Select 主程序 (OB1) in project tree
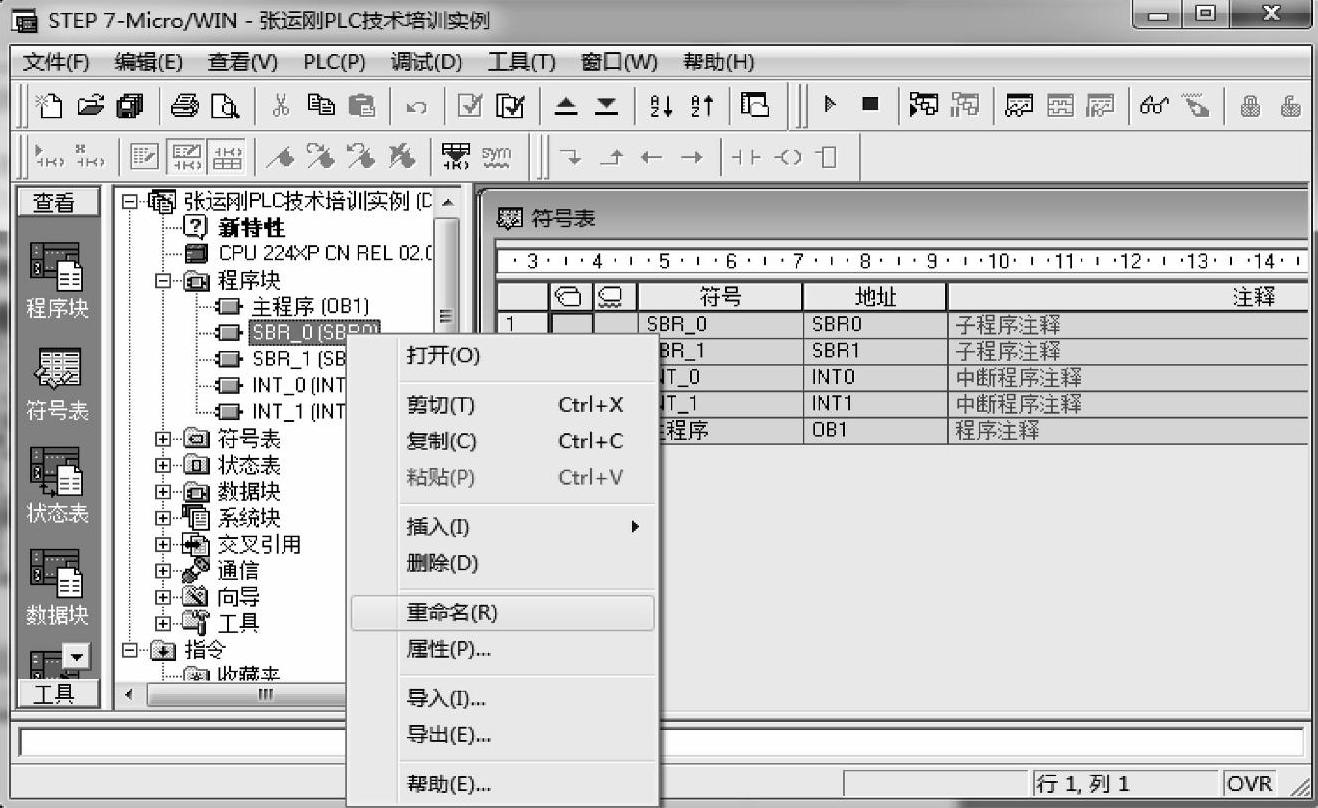The height and width of the screenshot is (808, 1318). (x=297, y=306)
